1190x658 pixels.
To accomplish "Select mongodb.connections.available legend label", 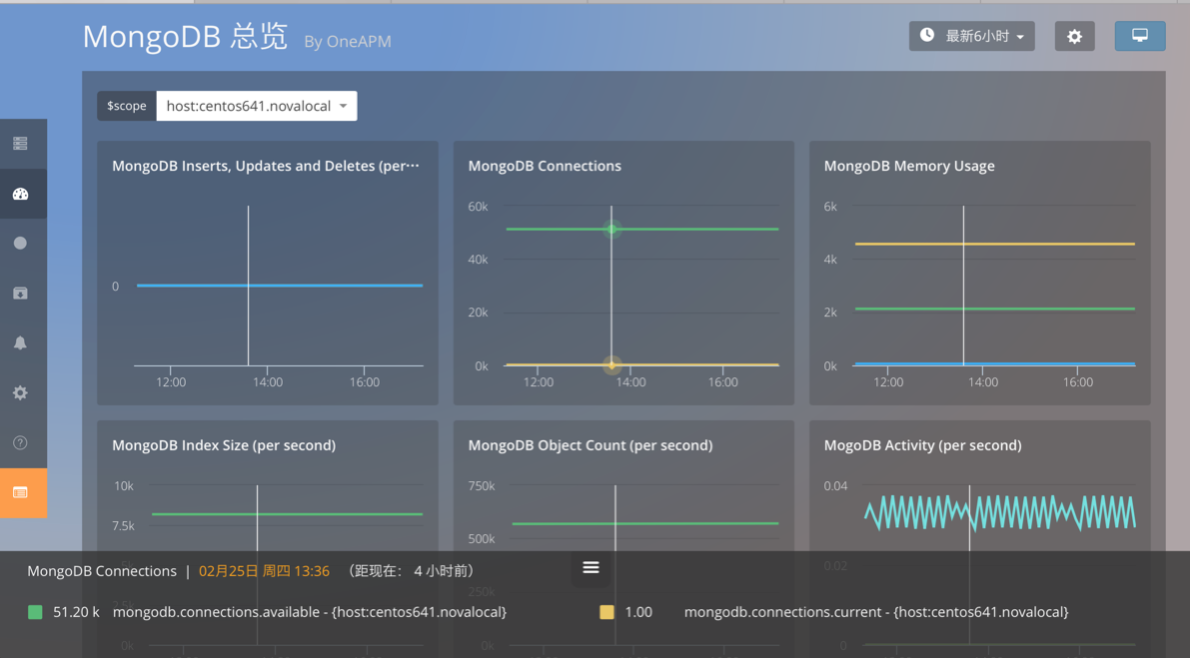I will pos(309,612).
